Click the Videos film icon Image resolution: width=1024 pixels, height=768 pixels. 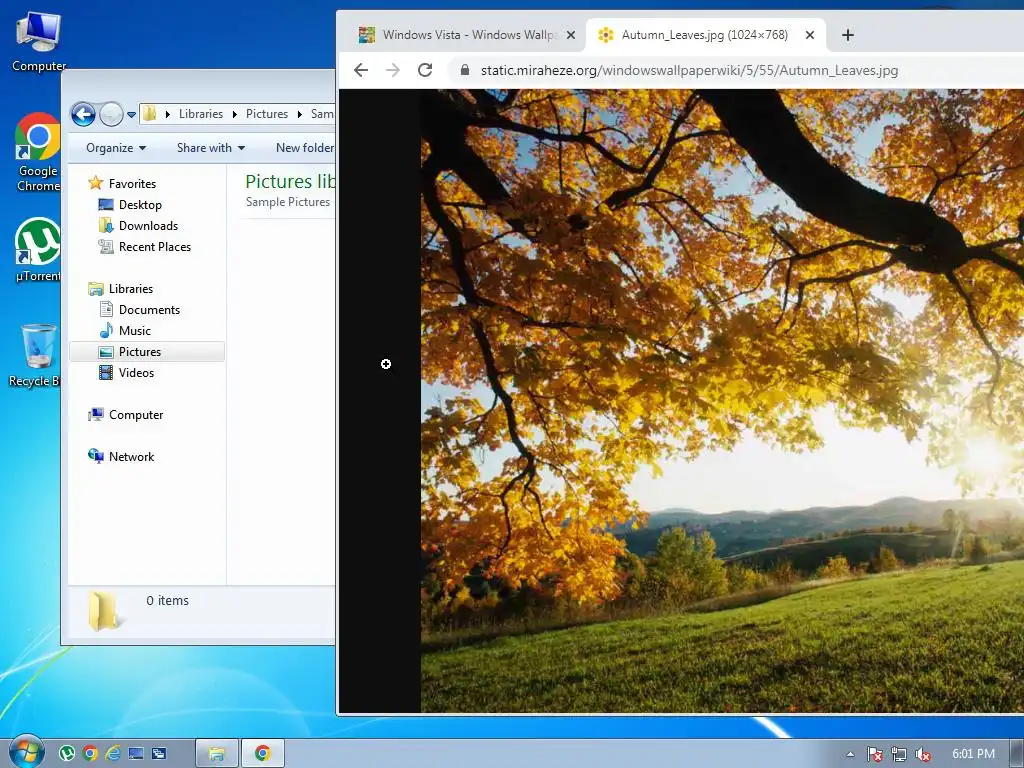click(x=106, y=373)
